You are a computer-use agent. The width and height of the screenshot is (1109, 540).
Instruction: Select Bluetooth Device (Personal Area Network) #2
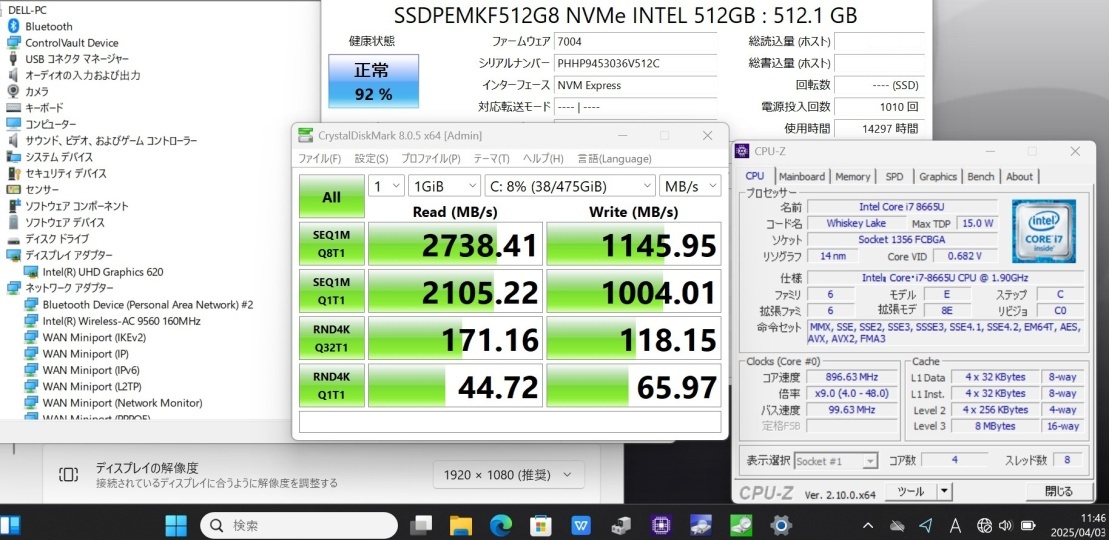(x=148, y=304)
